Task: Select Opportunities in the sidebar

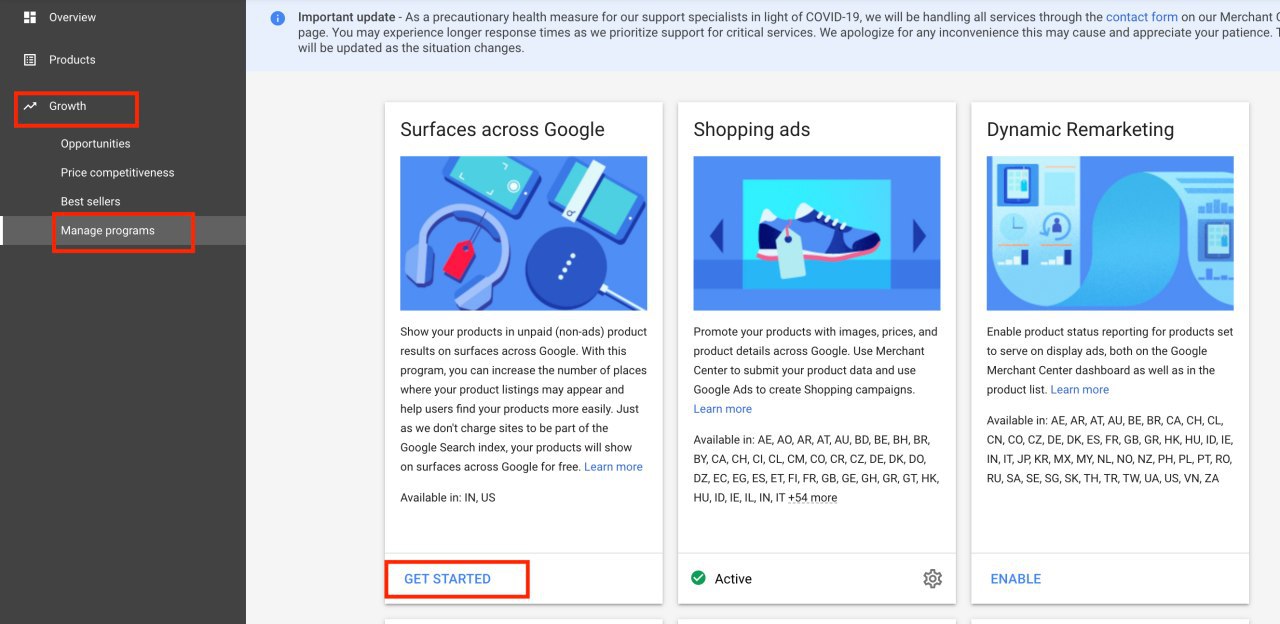Action: click(x=95, y=144)
